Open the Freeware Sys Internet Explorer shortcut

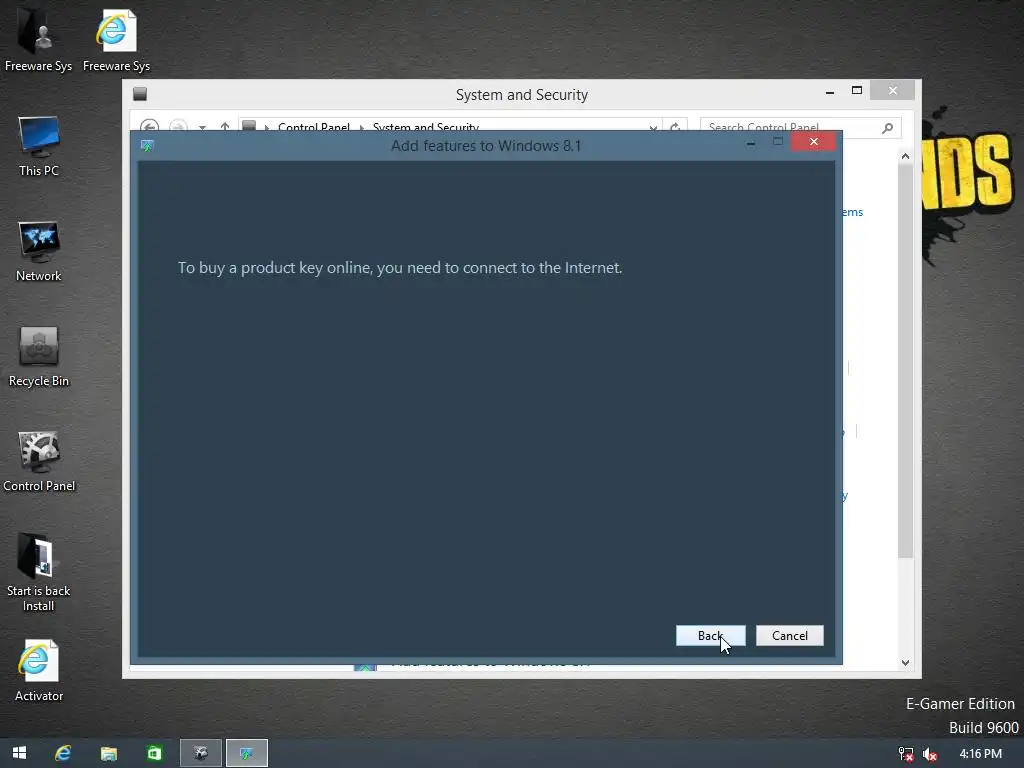point(116,39)
